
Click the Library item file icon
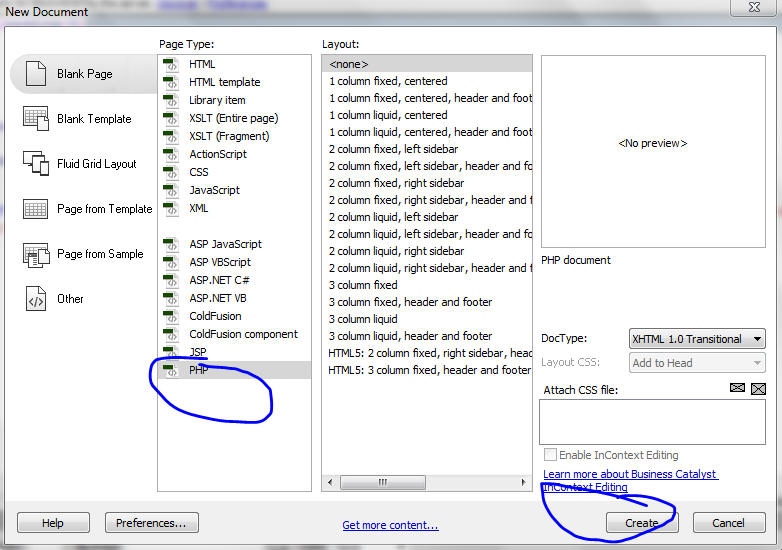click(171, 101)
